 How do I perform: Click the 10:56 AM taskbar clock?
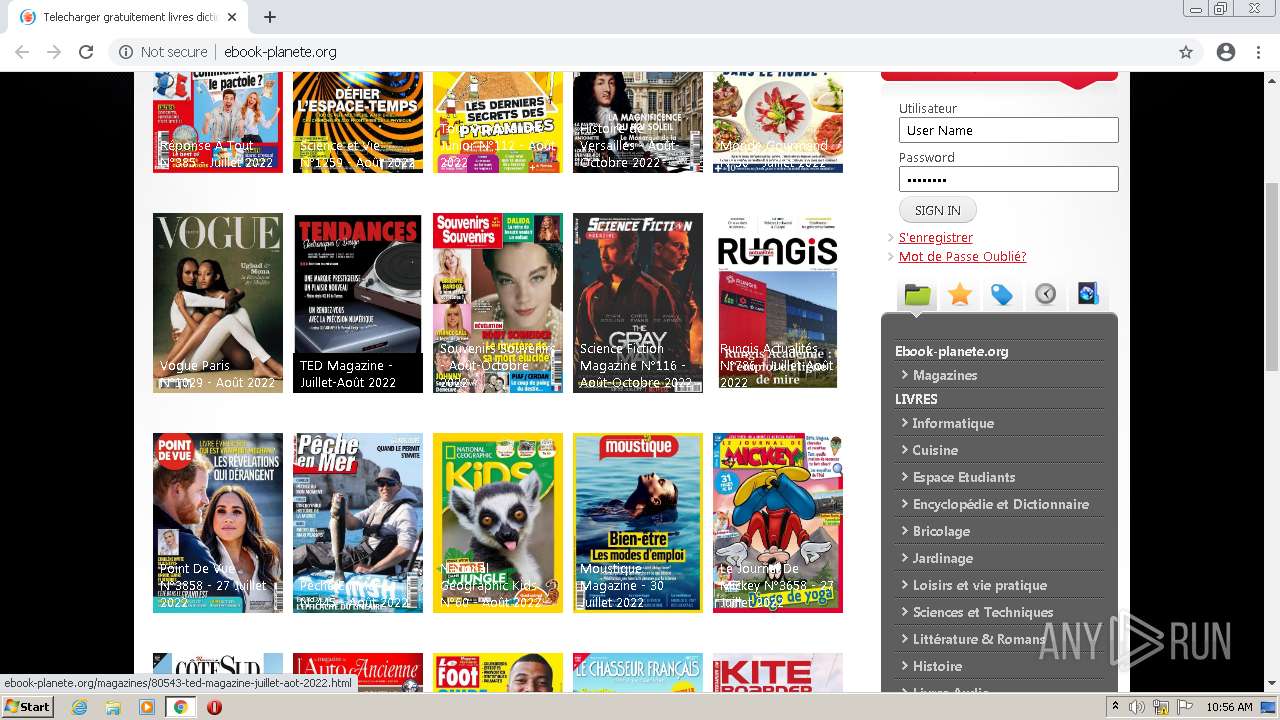1229,707
